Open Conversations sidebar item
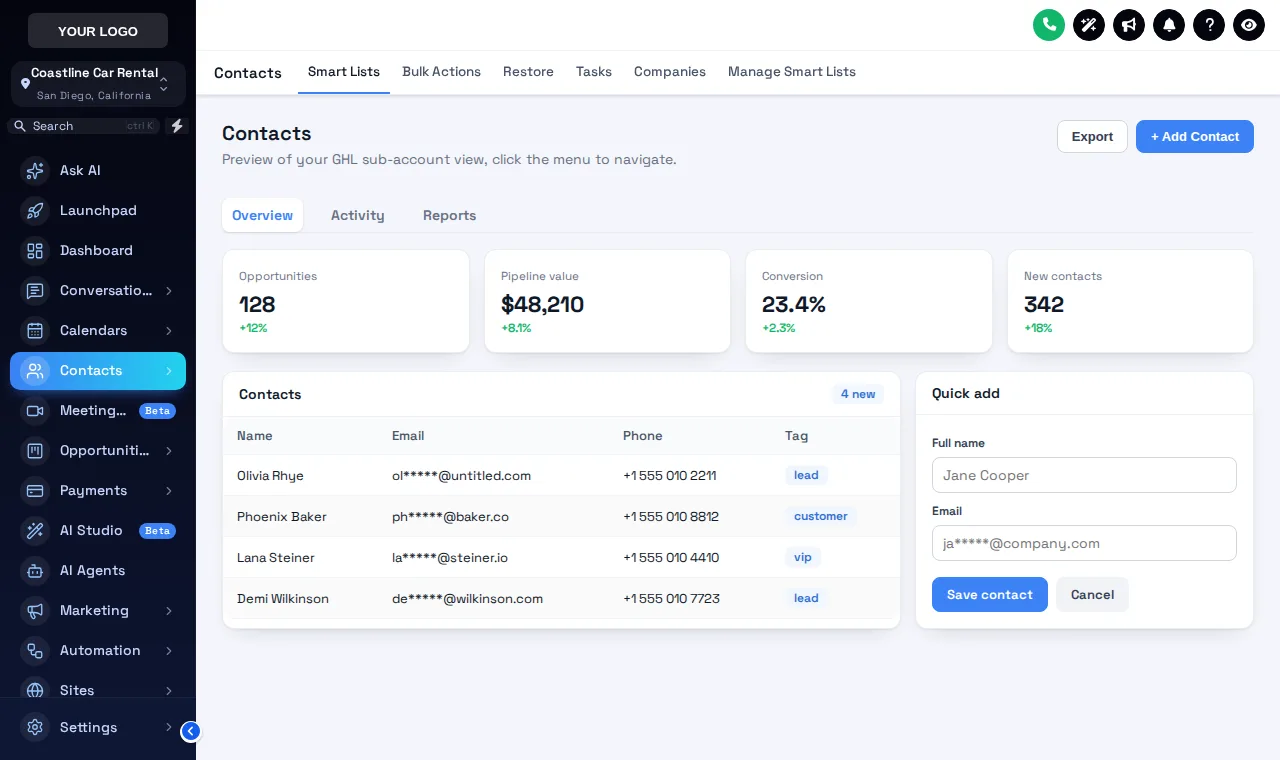Screen dimensions: 1280x760 [98, 290]
